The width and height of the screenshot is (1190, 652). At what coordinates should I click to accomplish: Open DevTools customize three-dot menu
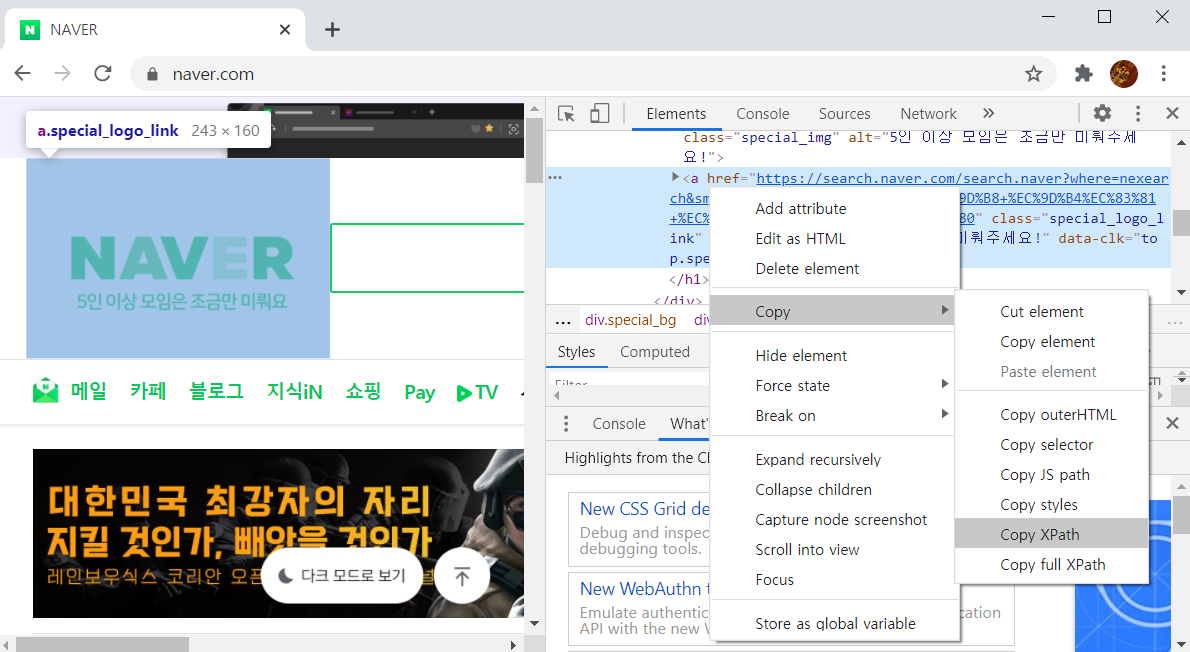point(1137,114)
